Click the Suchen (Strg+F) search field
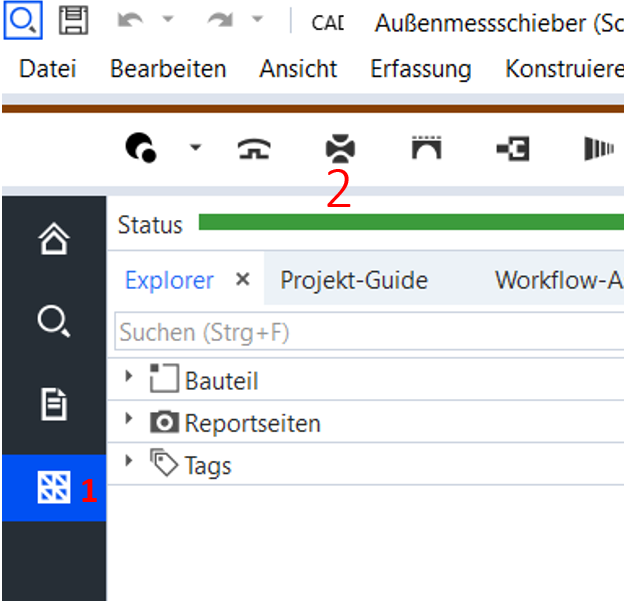Image resolution: width=624 pixels, height=601 pixels. pyautogui.click(x=369, y=332)
